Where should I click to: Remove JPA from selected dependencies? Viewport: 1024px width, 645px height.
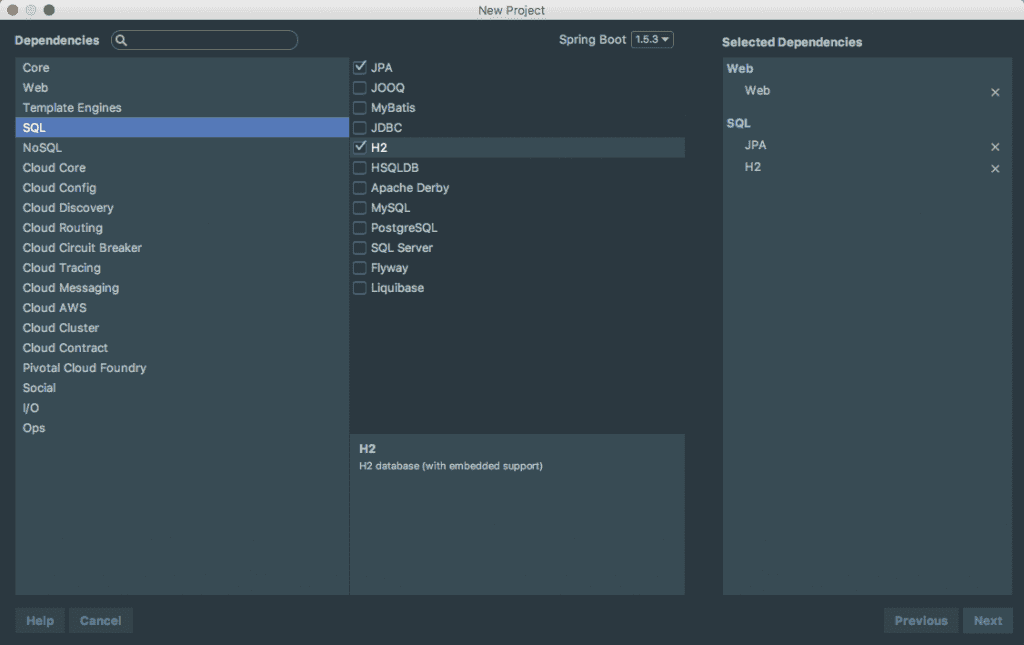[x=995, y=145]
